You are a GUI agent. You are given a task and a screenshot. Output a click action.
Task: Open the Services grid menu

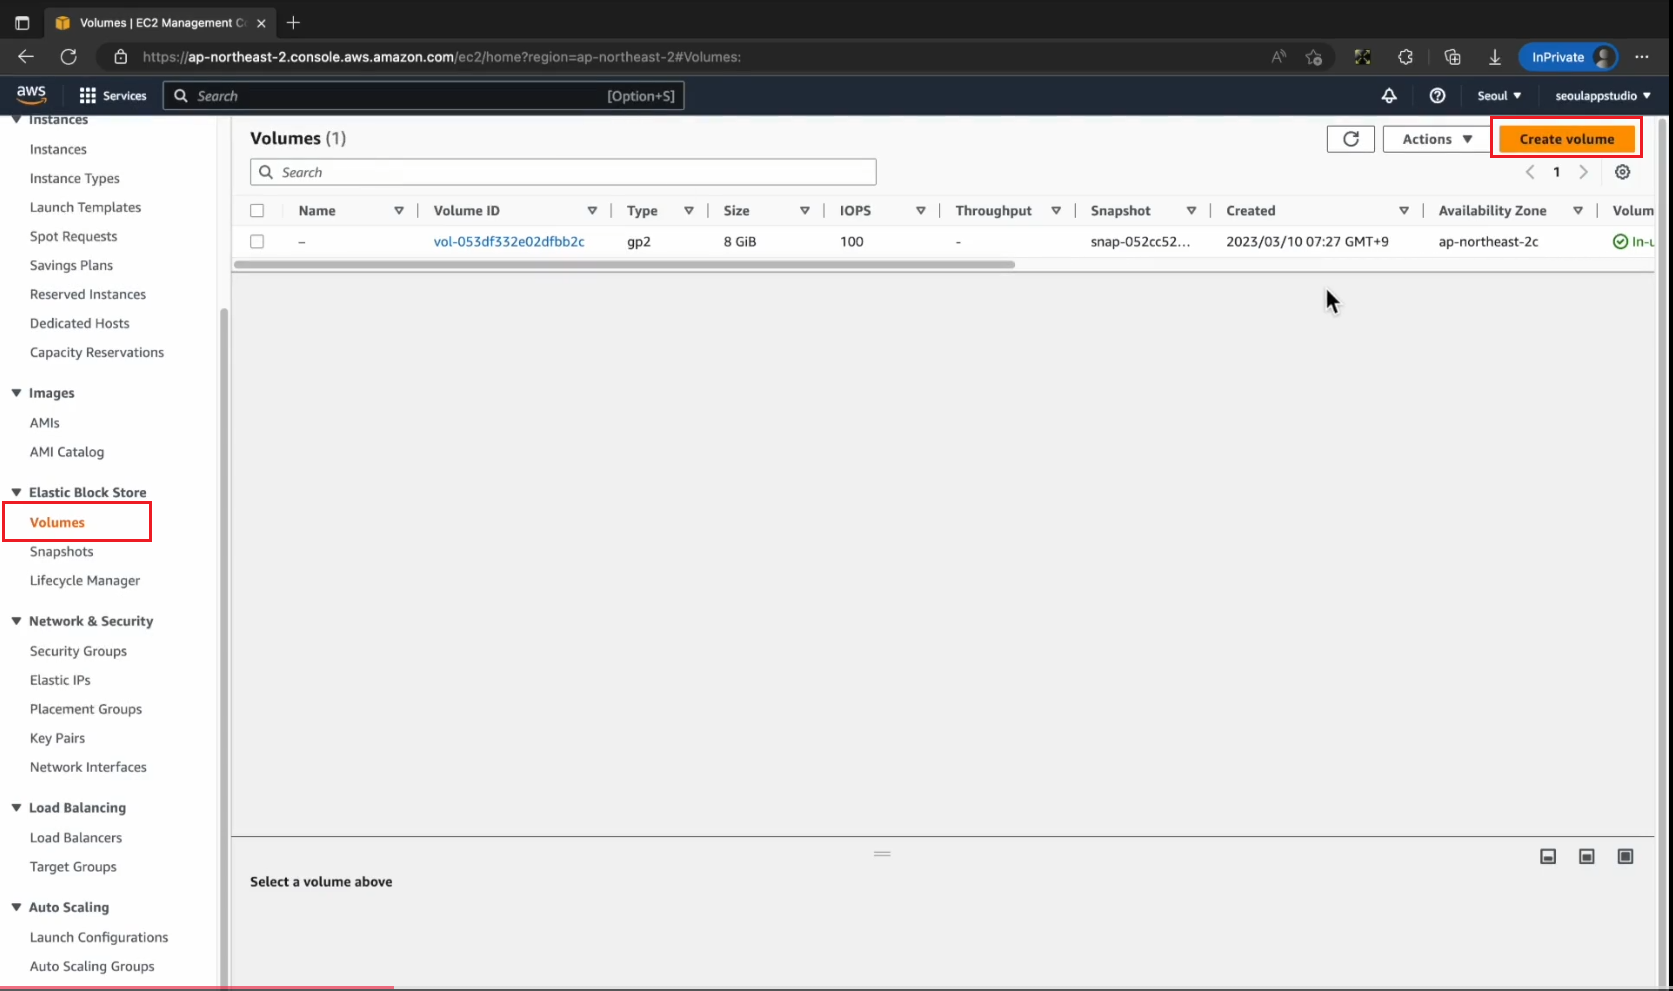click(x=112, y=96)
